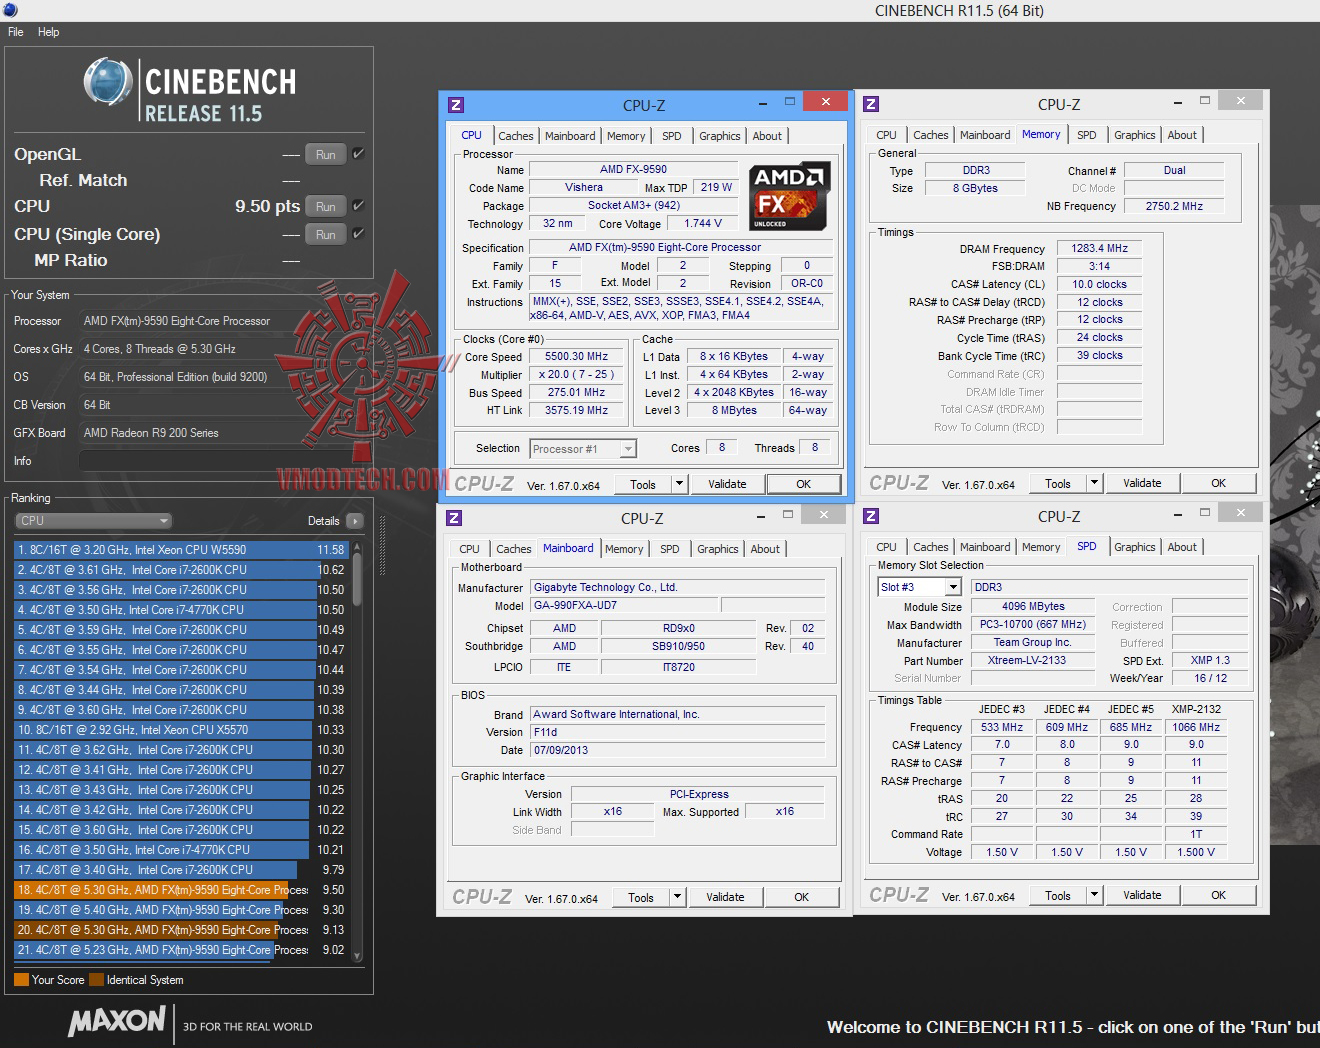Select ranking row 21 at 5.23 GHz
Screen dimensions: 1320x1048
click(x=181, y=950)
